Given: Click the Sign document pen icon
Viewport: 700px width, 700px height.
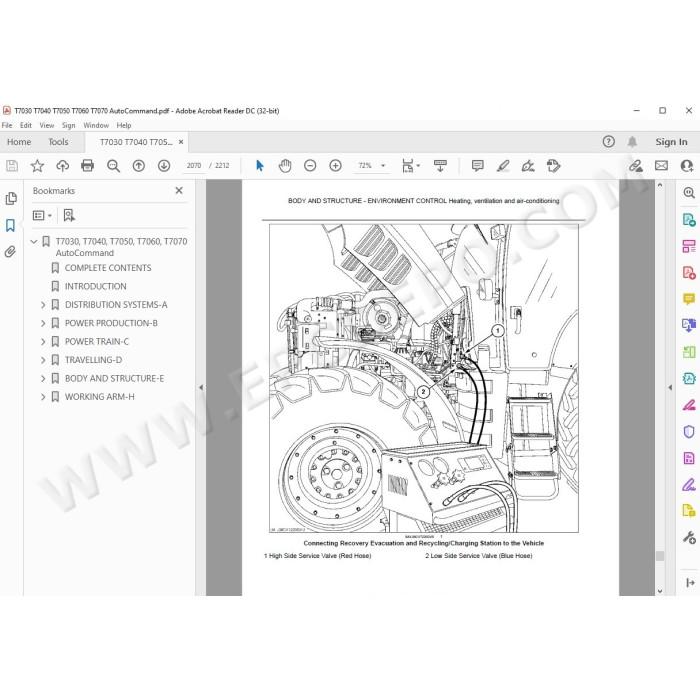Looking at the screenshot, I should coord(528,166).
